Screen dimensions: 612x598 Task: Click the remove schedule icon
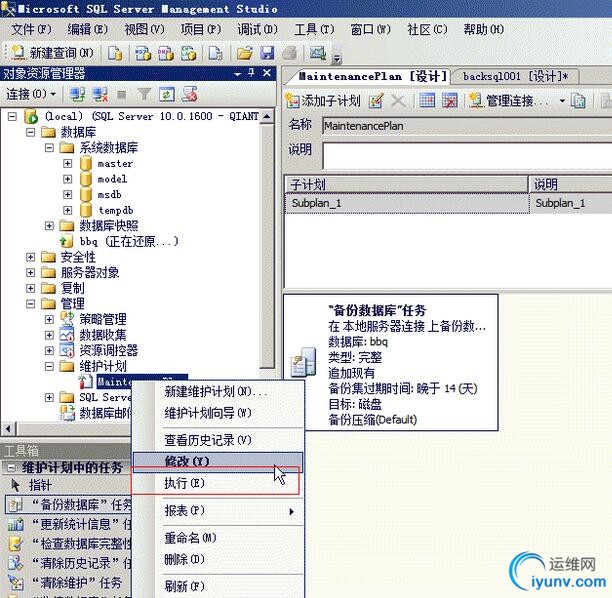point(450,101)
